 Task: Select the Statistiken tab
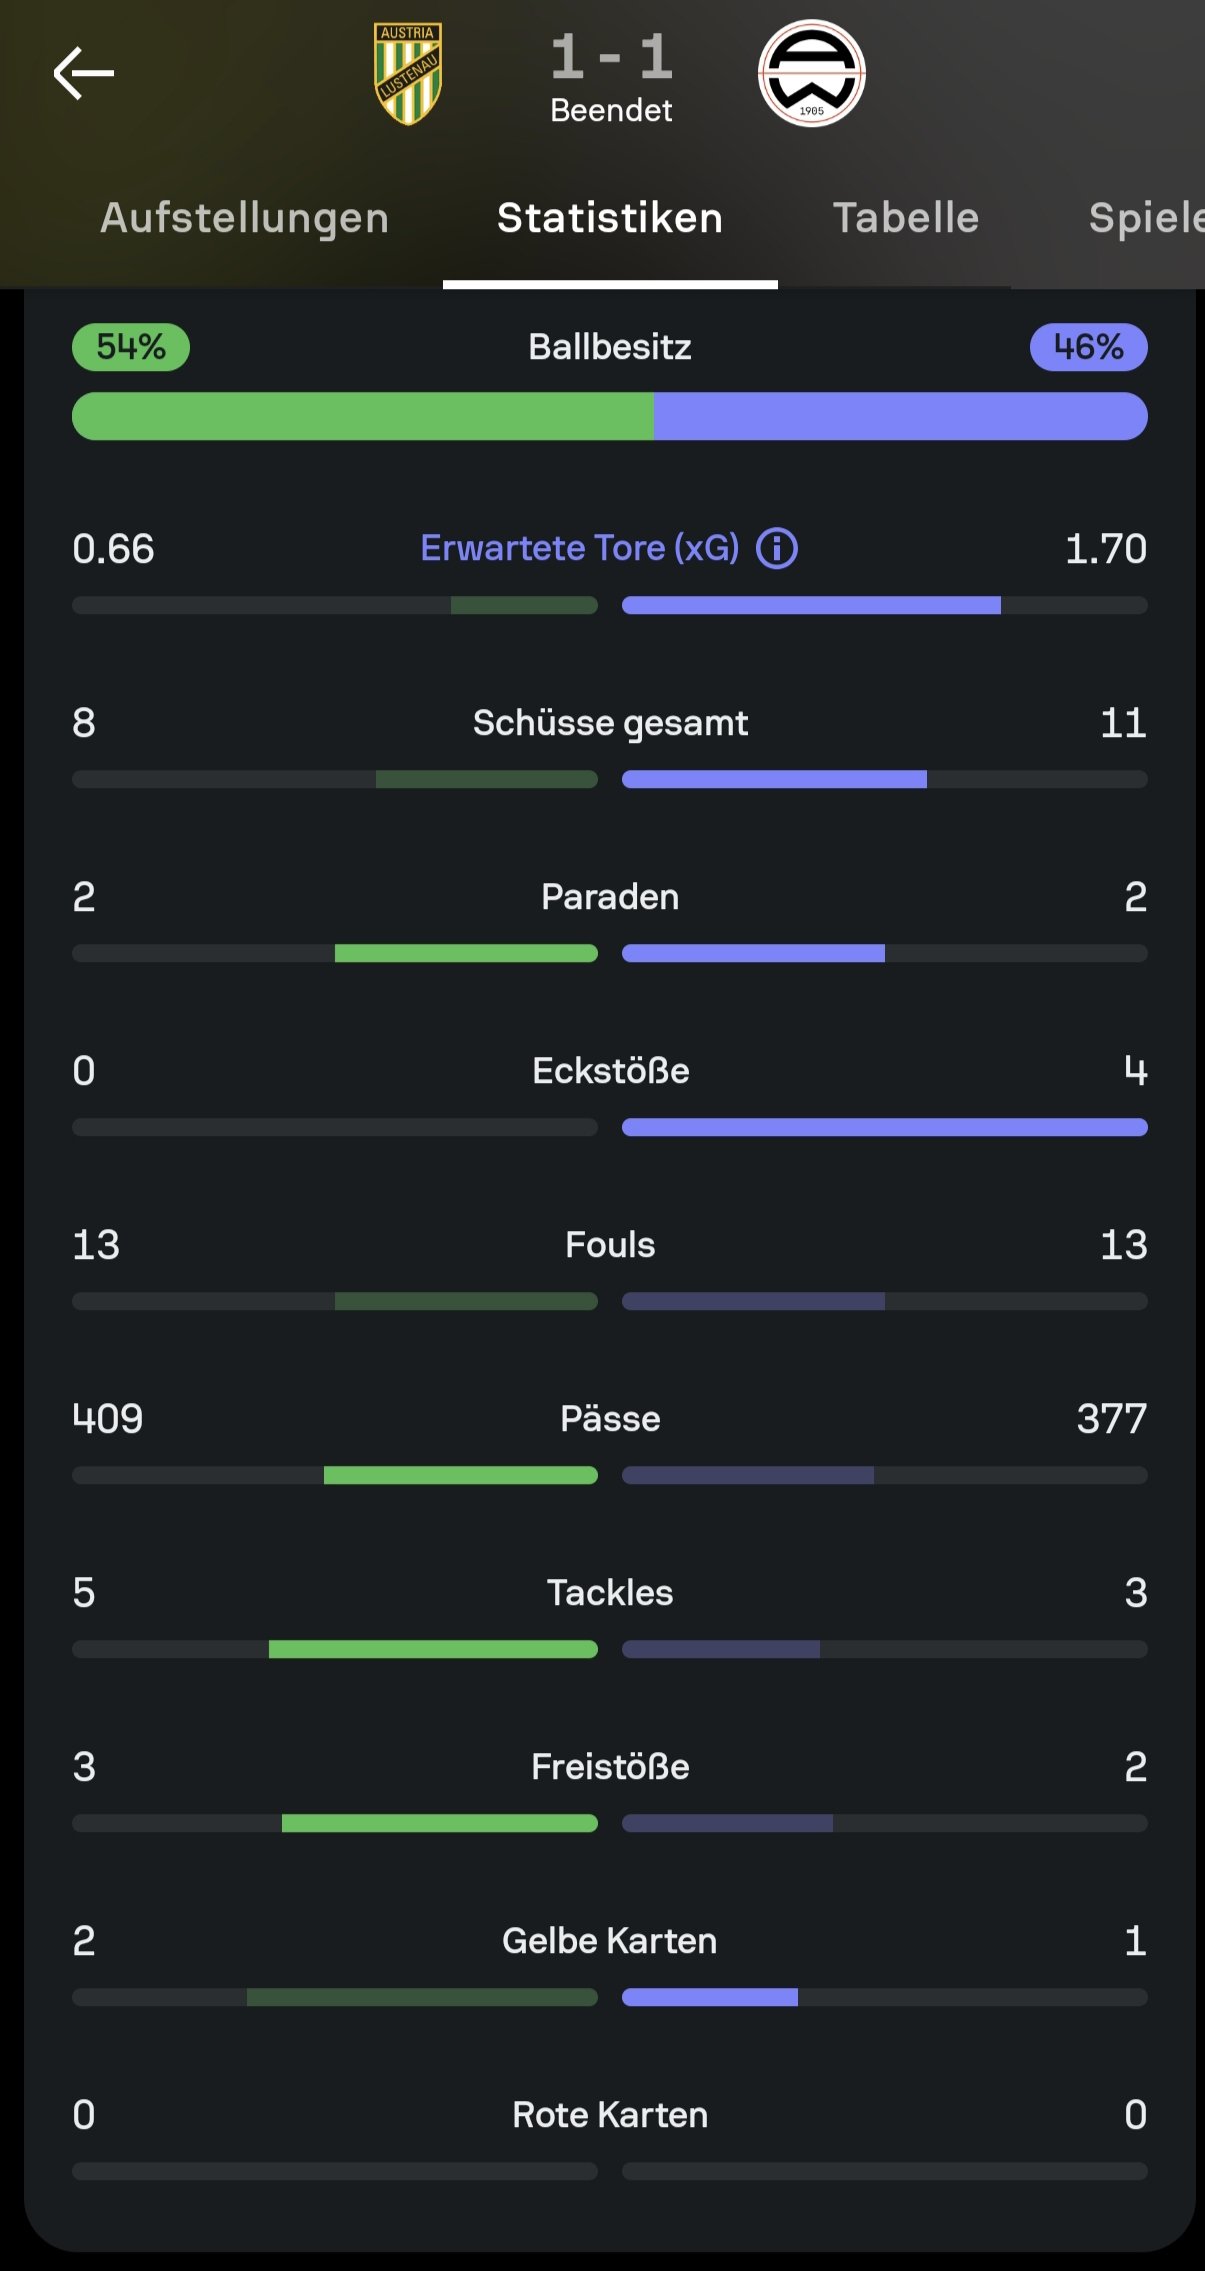(x=610, y=218)
